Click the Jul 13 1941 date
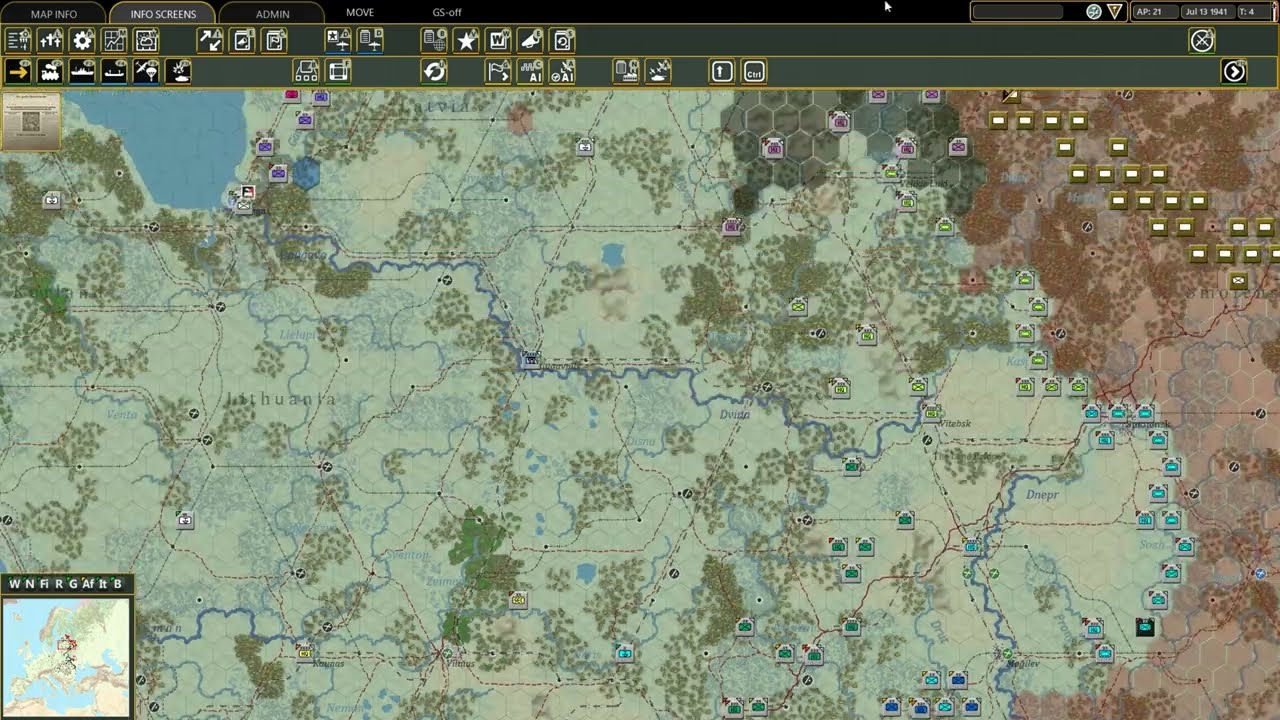1280x720 pixels. click(x=1207, y=12)
